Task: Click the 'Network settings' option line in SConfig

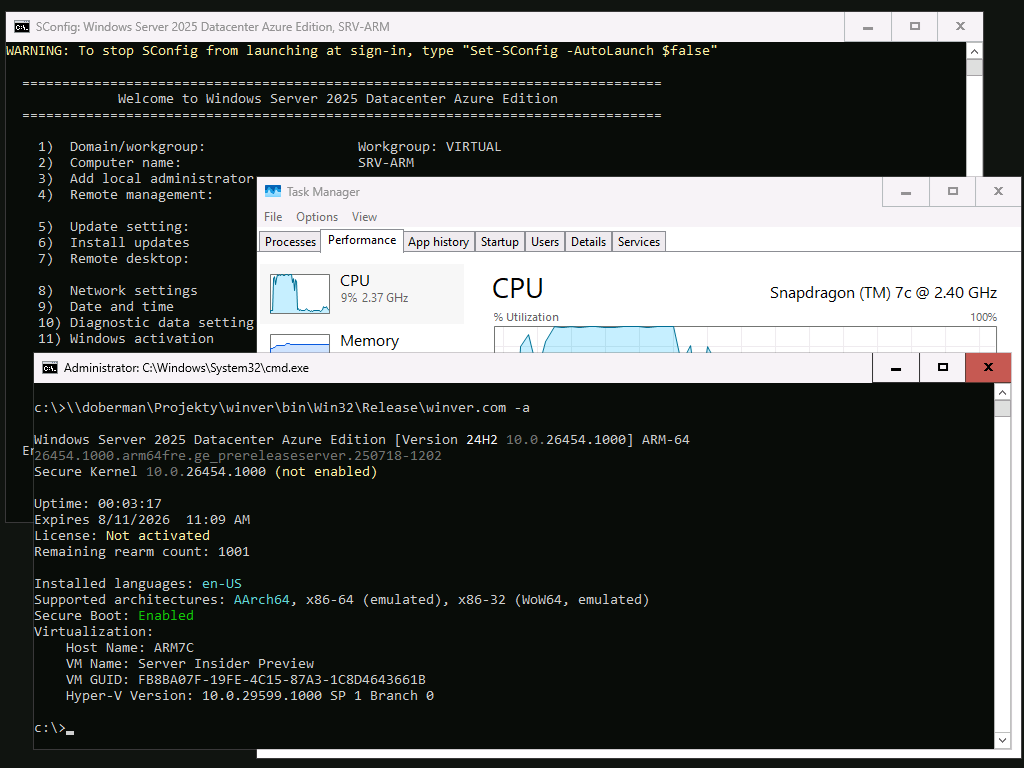Action: coord(118,291)
